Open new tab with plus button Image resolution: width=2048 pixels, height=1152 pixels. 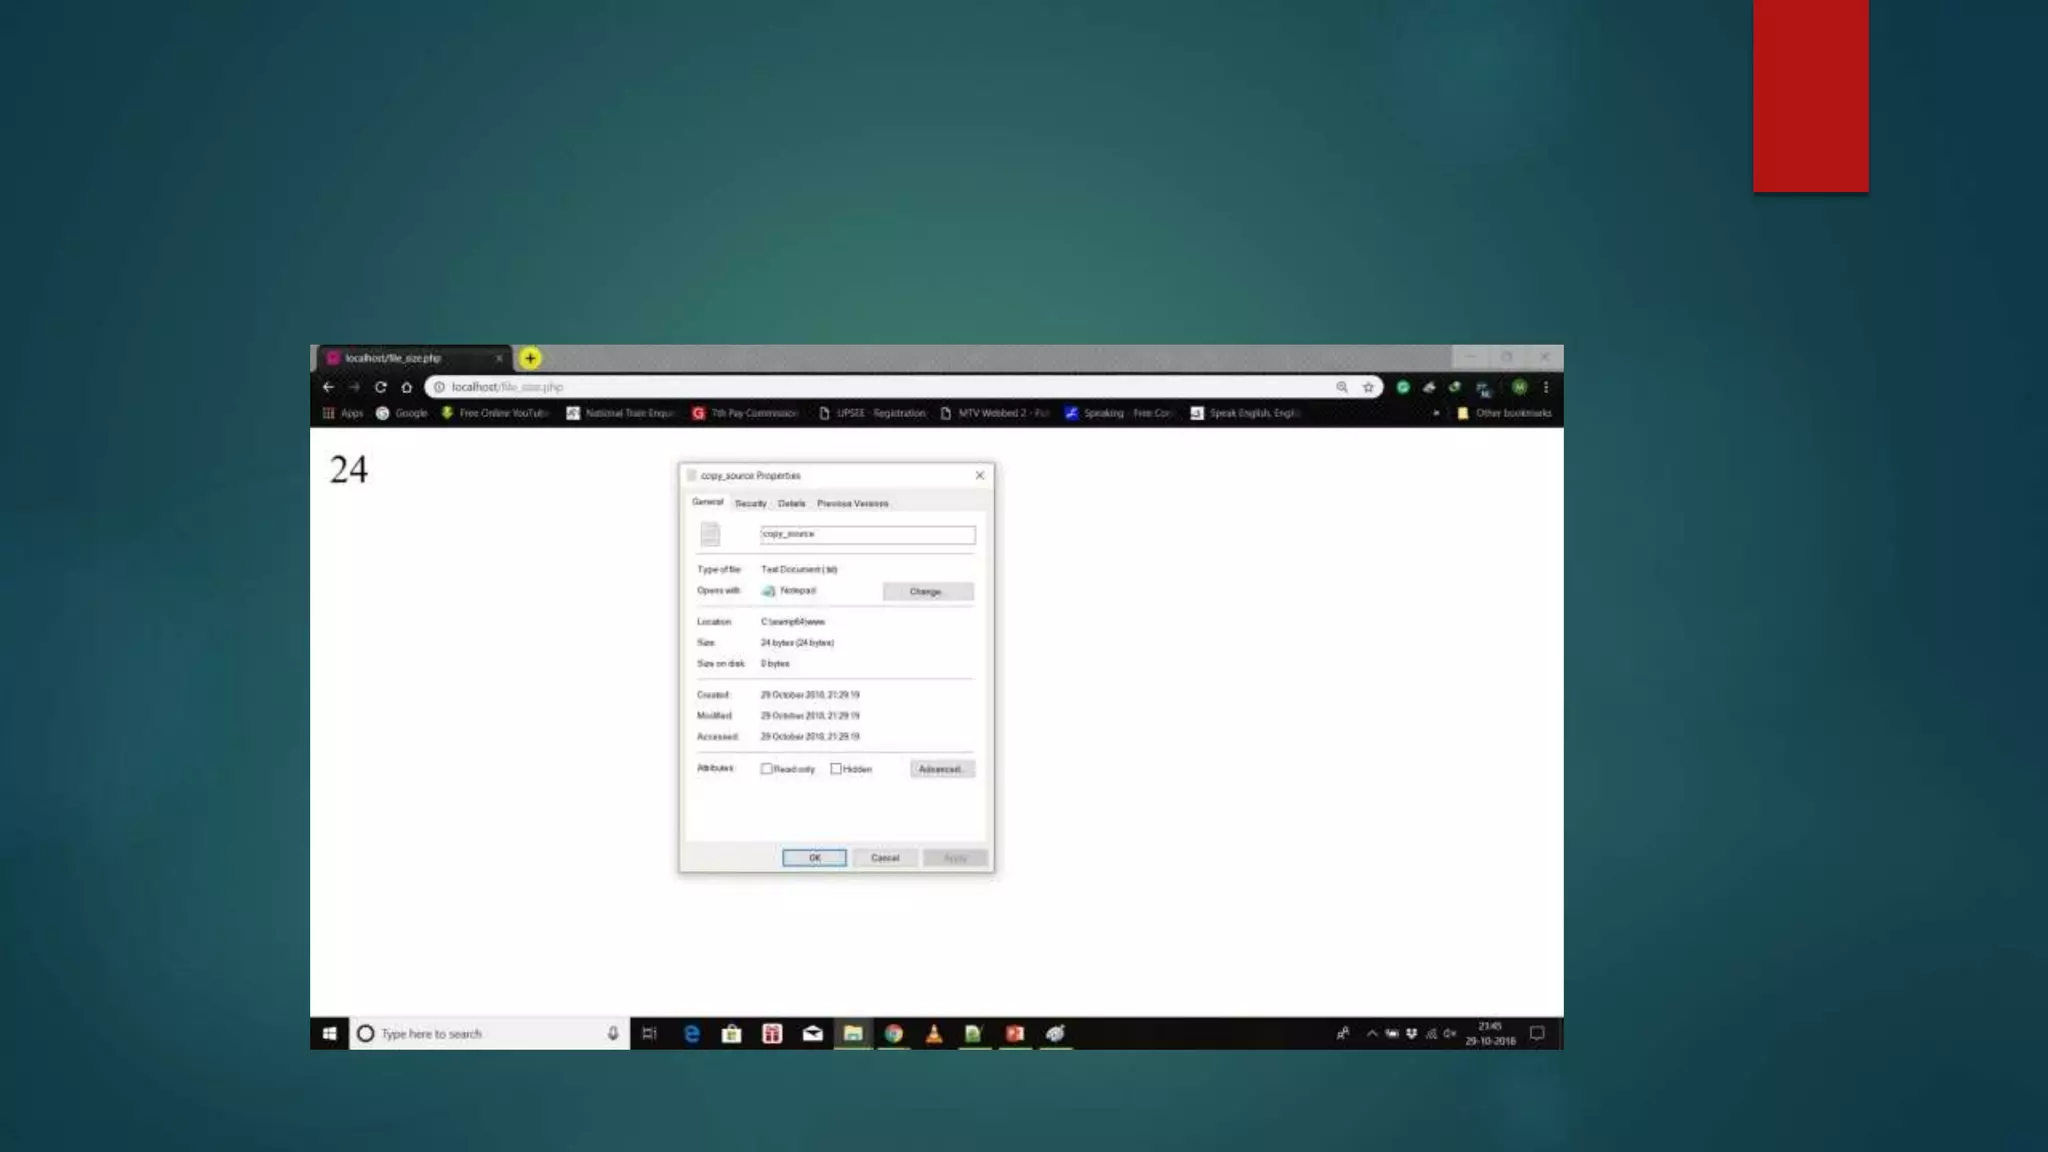tap(530, 358)
